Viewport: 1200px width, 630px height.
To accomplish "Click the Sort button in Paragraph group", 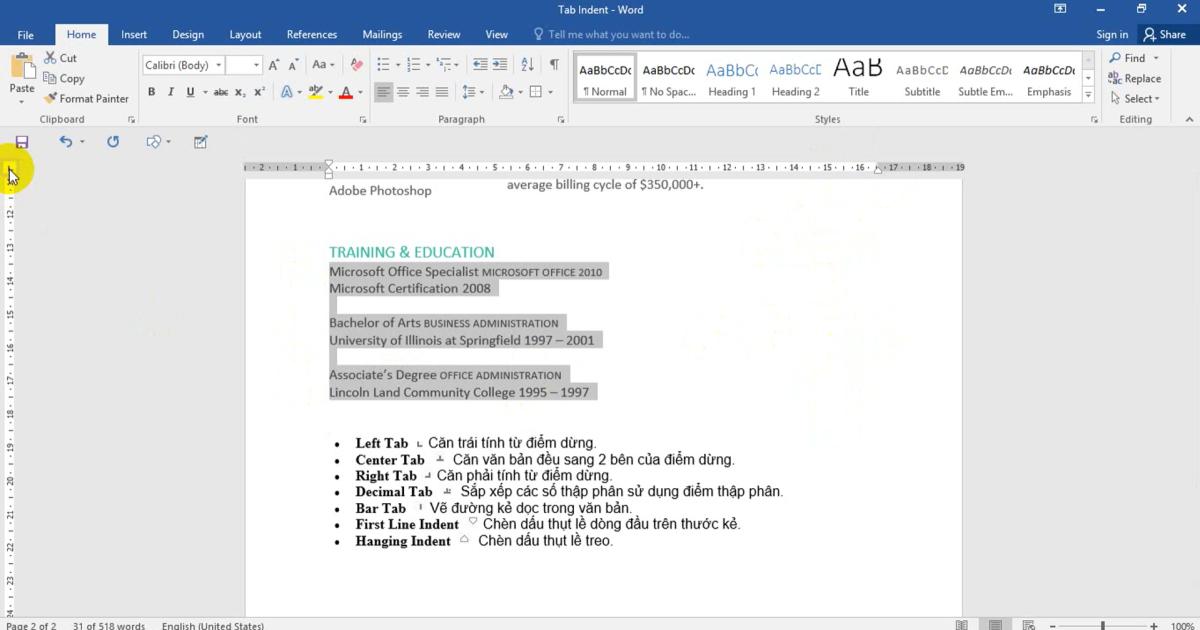I will point(528,65).
